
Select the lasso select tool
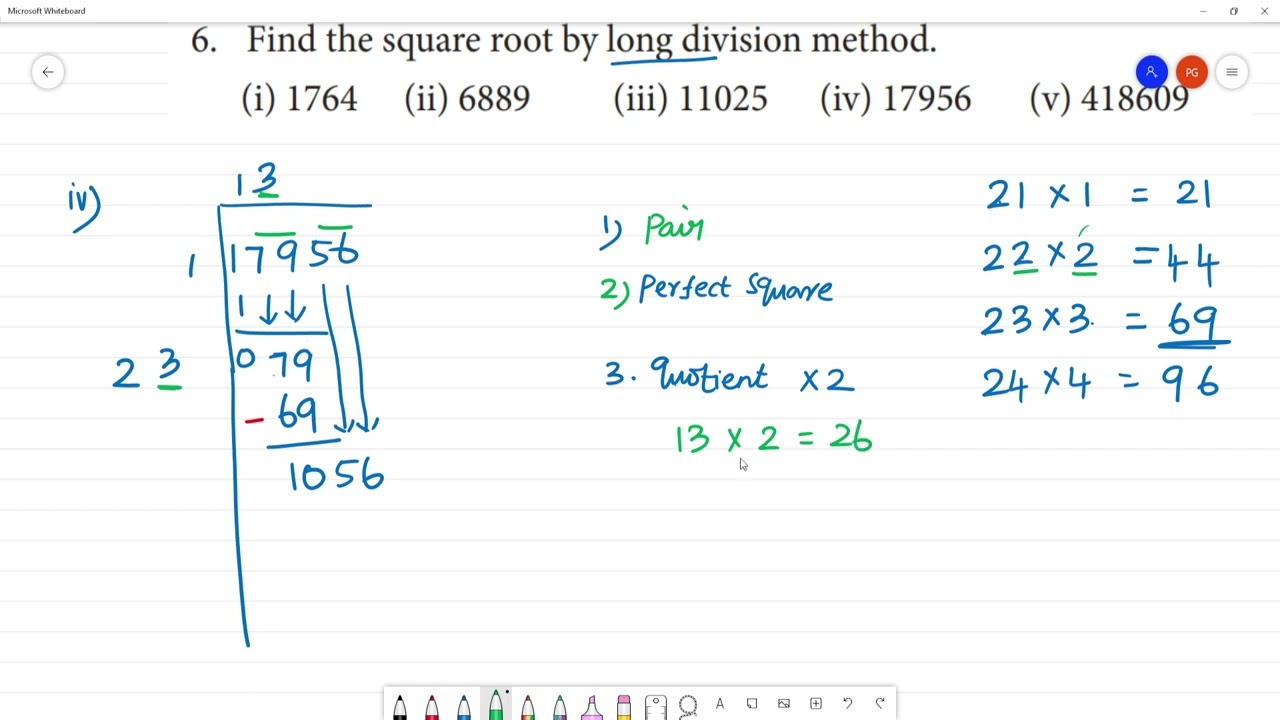point(688,706)
